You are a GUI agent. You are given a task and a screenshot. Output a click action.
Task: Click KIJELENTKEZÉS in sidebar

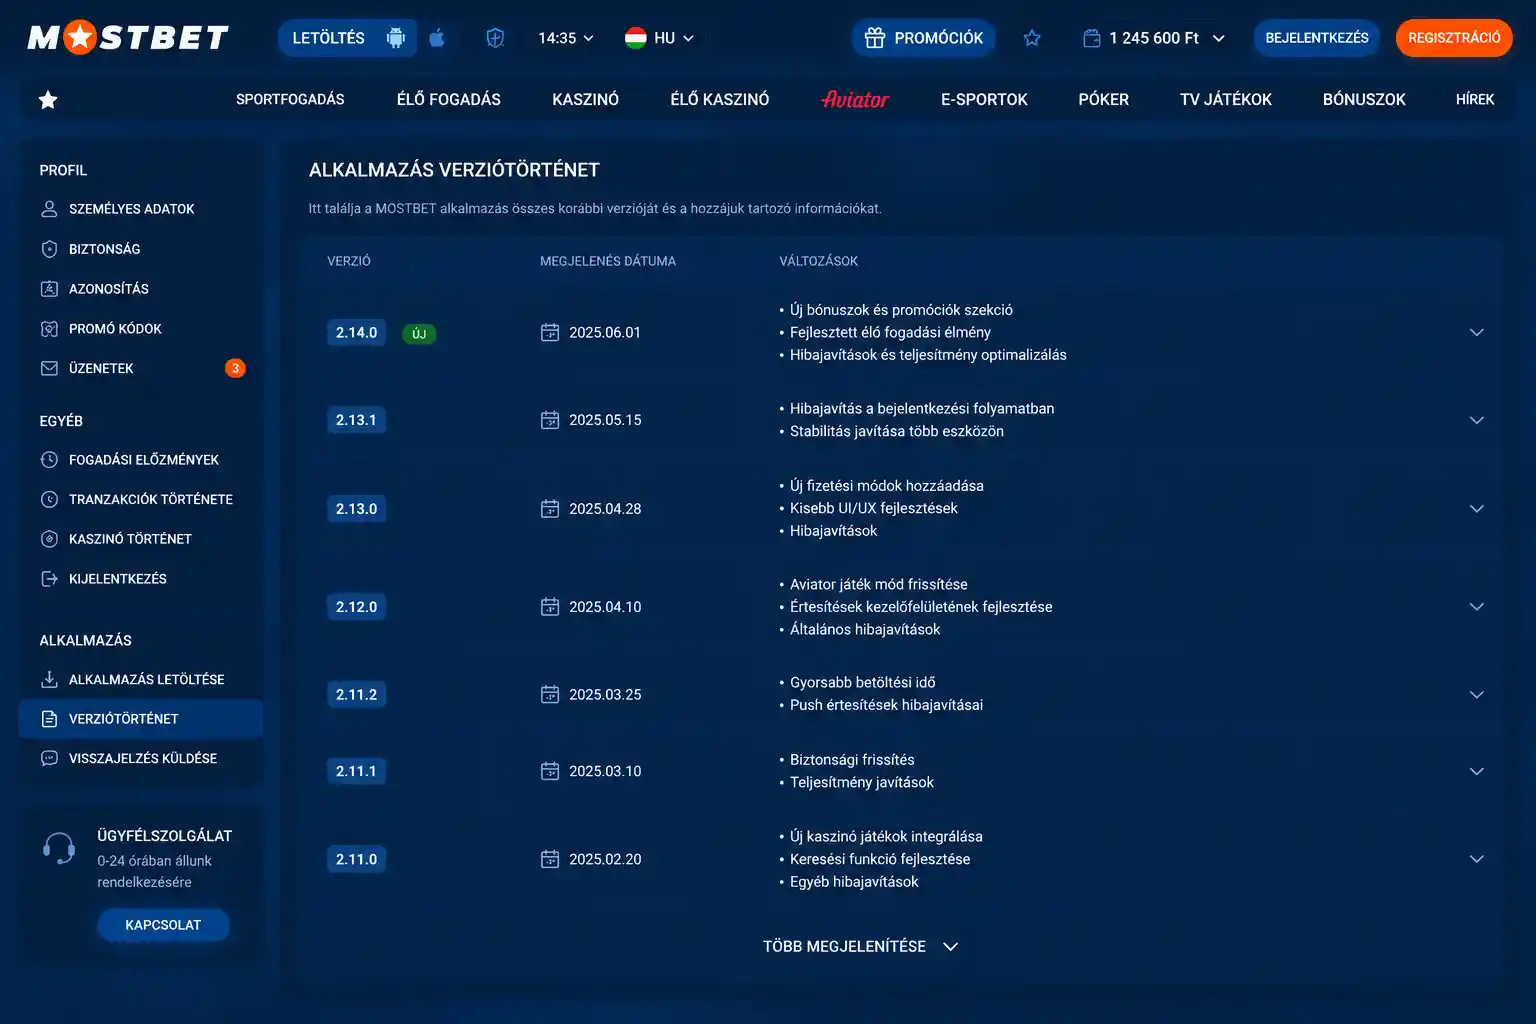coord(140,579)
